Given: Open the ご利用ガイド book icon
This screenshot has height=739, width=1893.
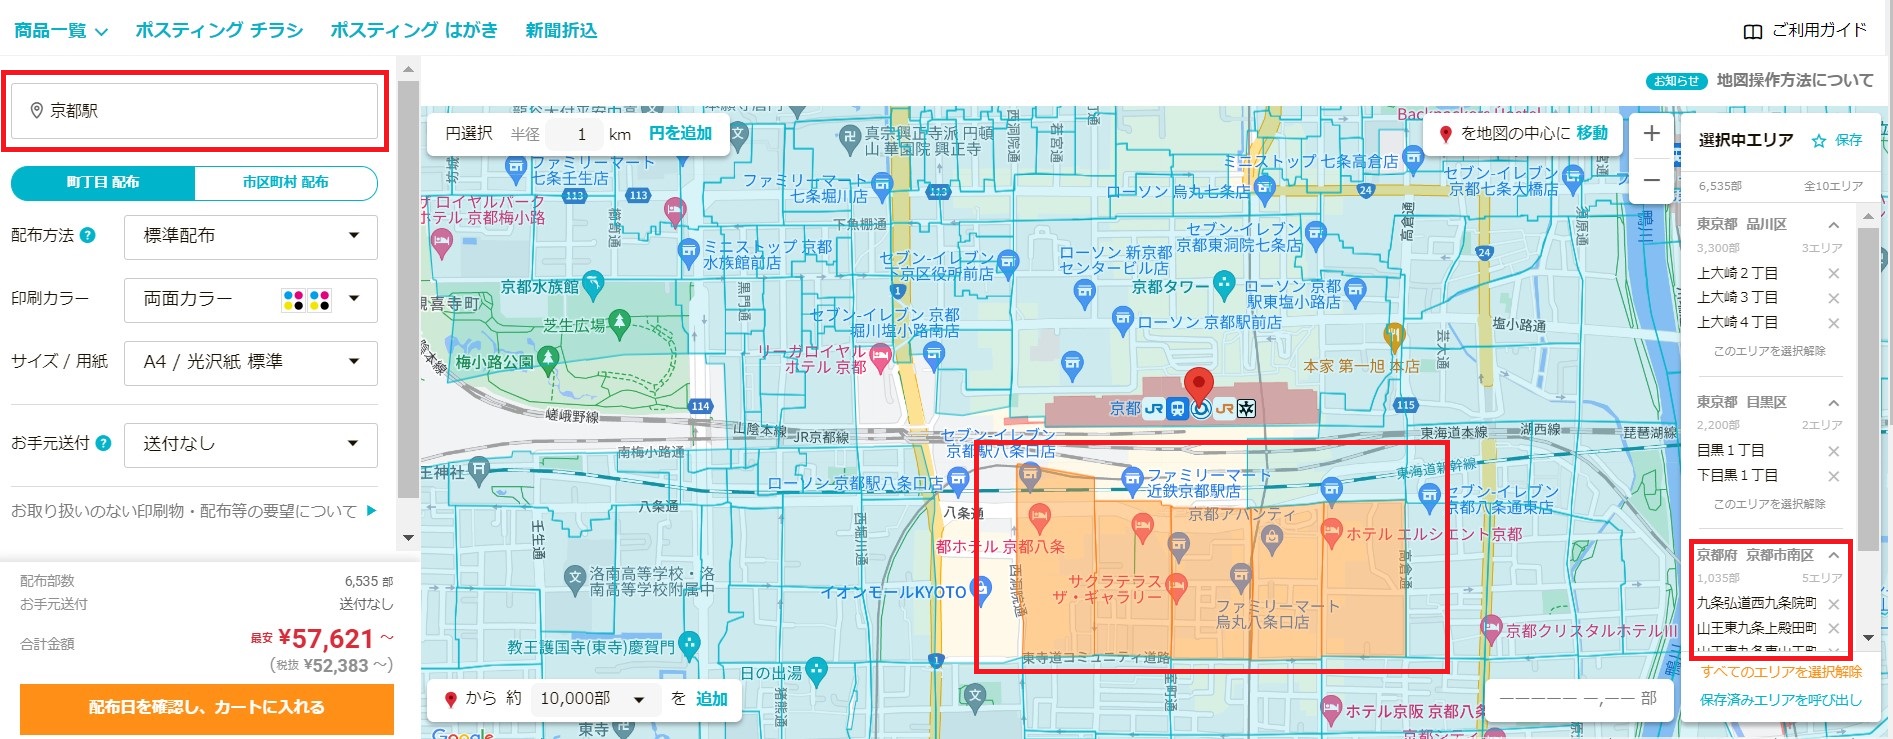Looking at the screenshot, I should coord(1752,31).
